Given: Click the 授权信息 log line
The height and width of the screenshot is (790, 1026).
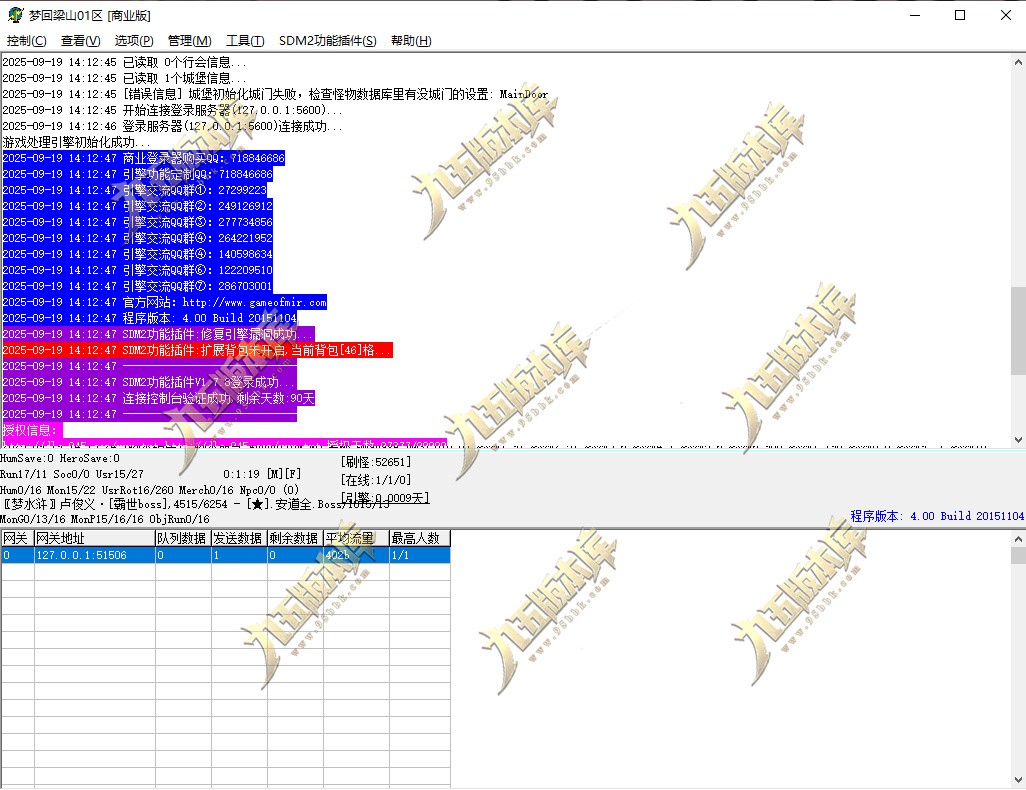Looking at the screenshot, I should pos(31,430).
